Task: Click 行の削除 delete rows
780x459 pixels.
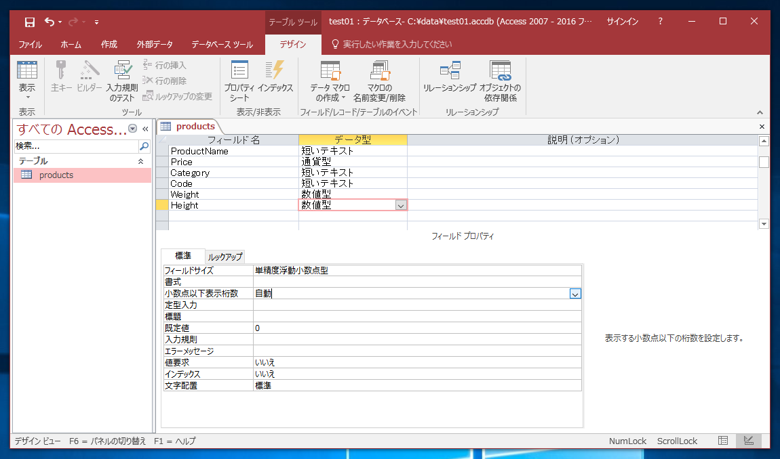Action: [x=165, y=81]
